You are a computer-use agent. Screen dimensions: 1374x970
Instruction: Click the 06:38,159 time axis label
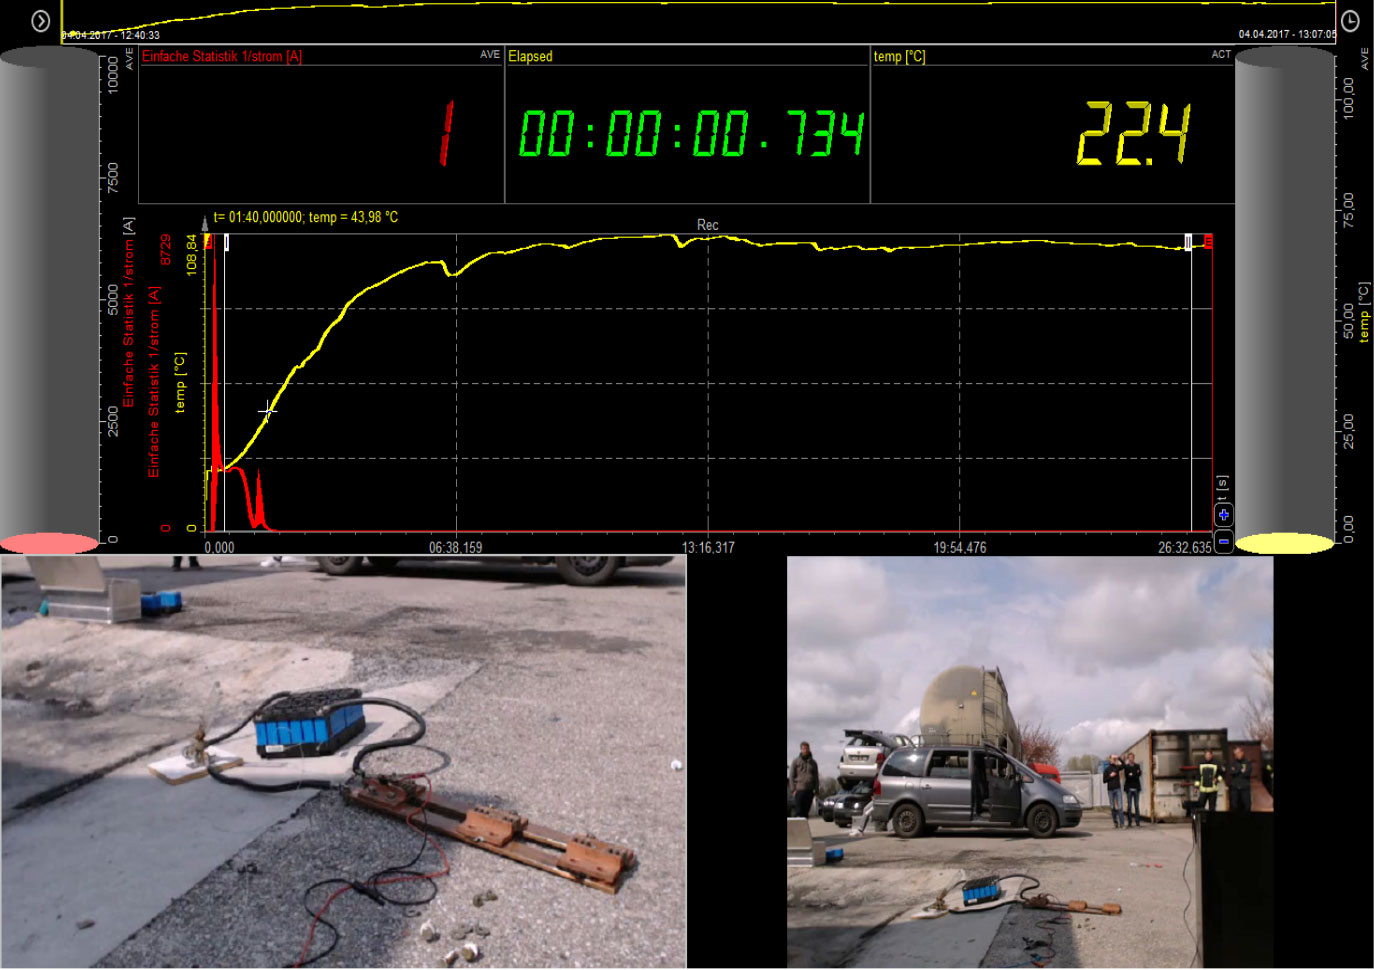pyautogui.click(x=455, y=548)
